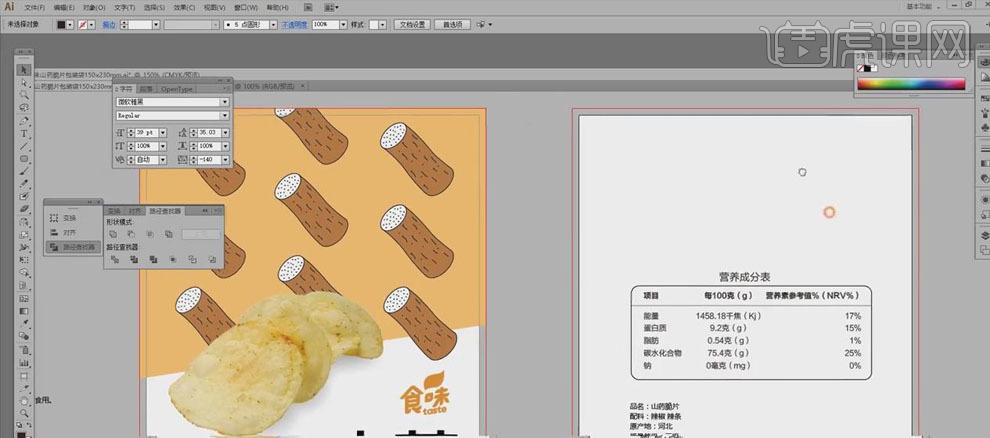Viewport: 990px width, 438px height.
Task: Open the 对象(O) menu
Action: tap(95, 8)
